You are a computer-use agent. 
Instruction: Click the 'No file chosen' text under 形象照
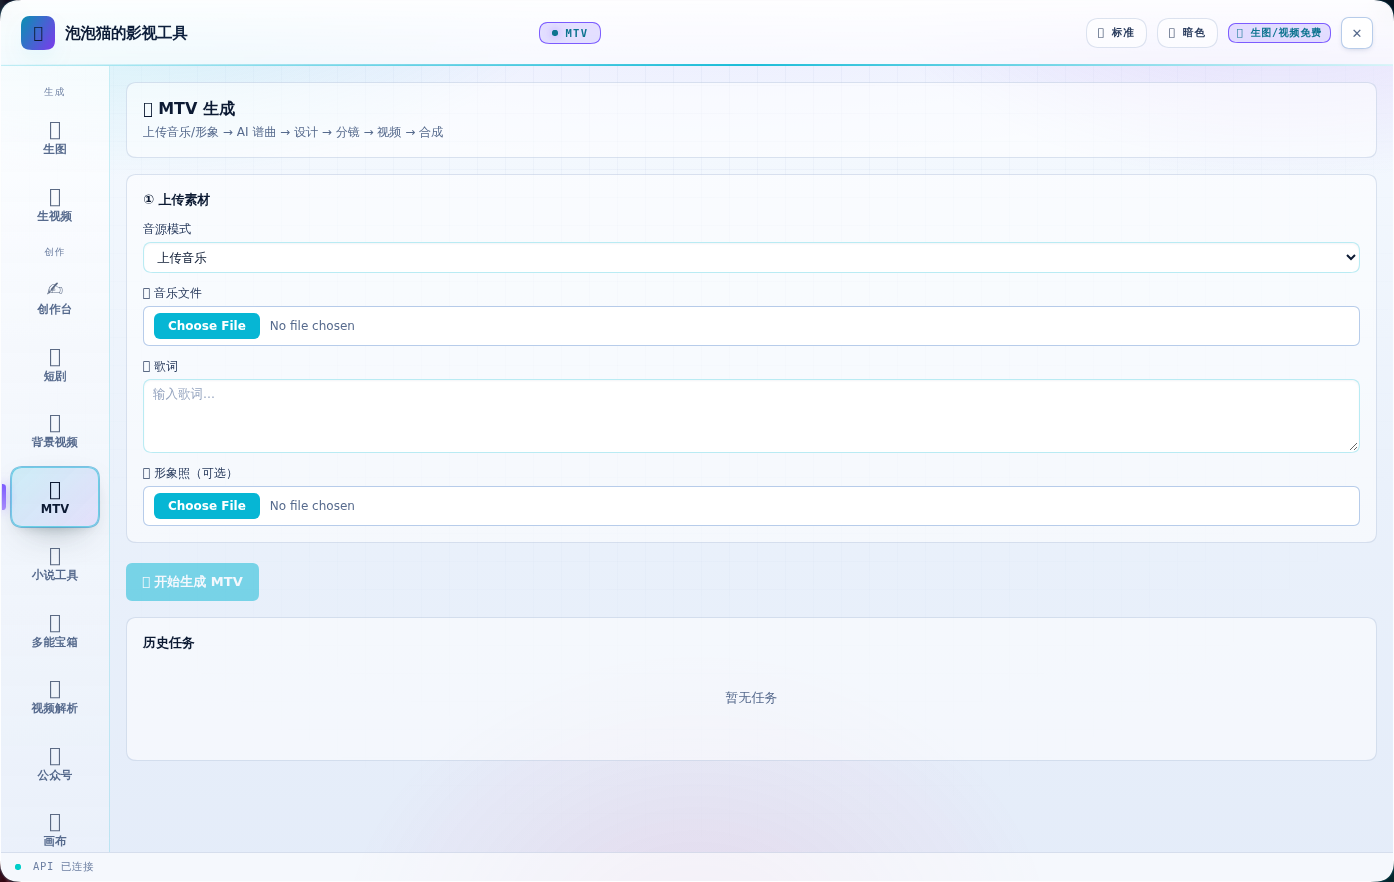coord(312,506)
